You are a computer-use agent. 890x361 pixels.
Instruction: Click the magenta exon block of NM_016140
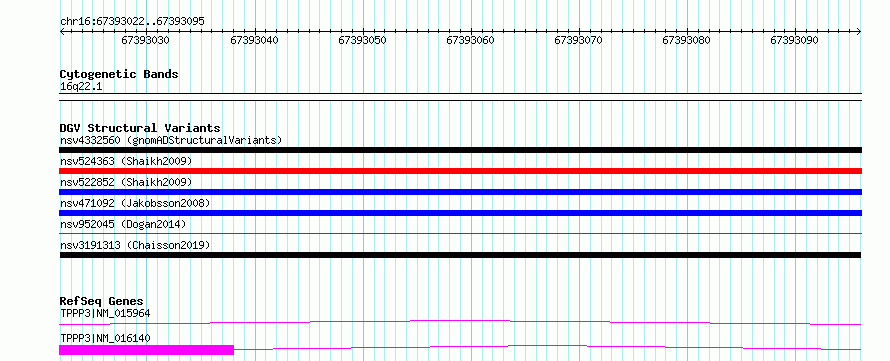146,350
